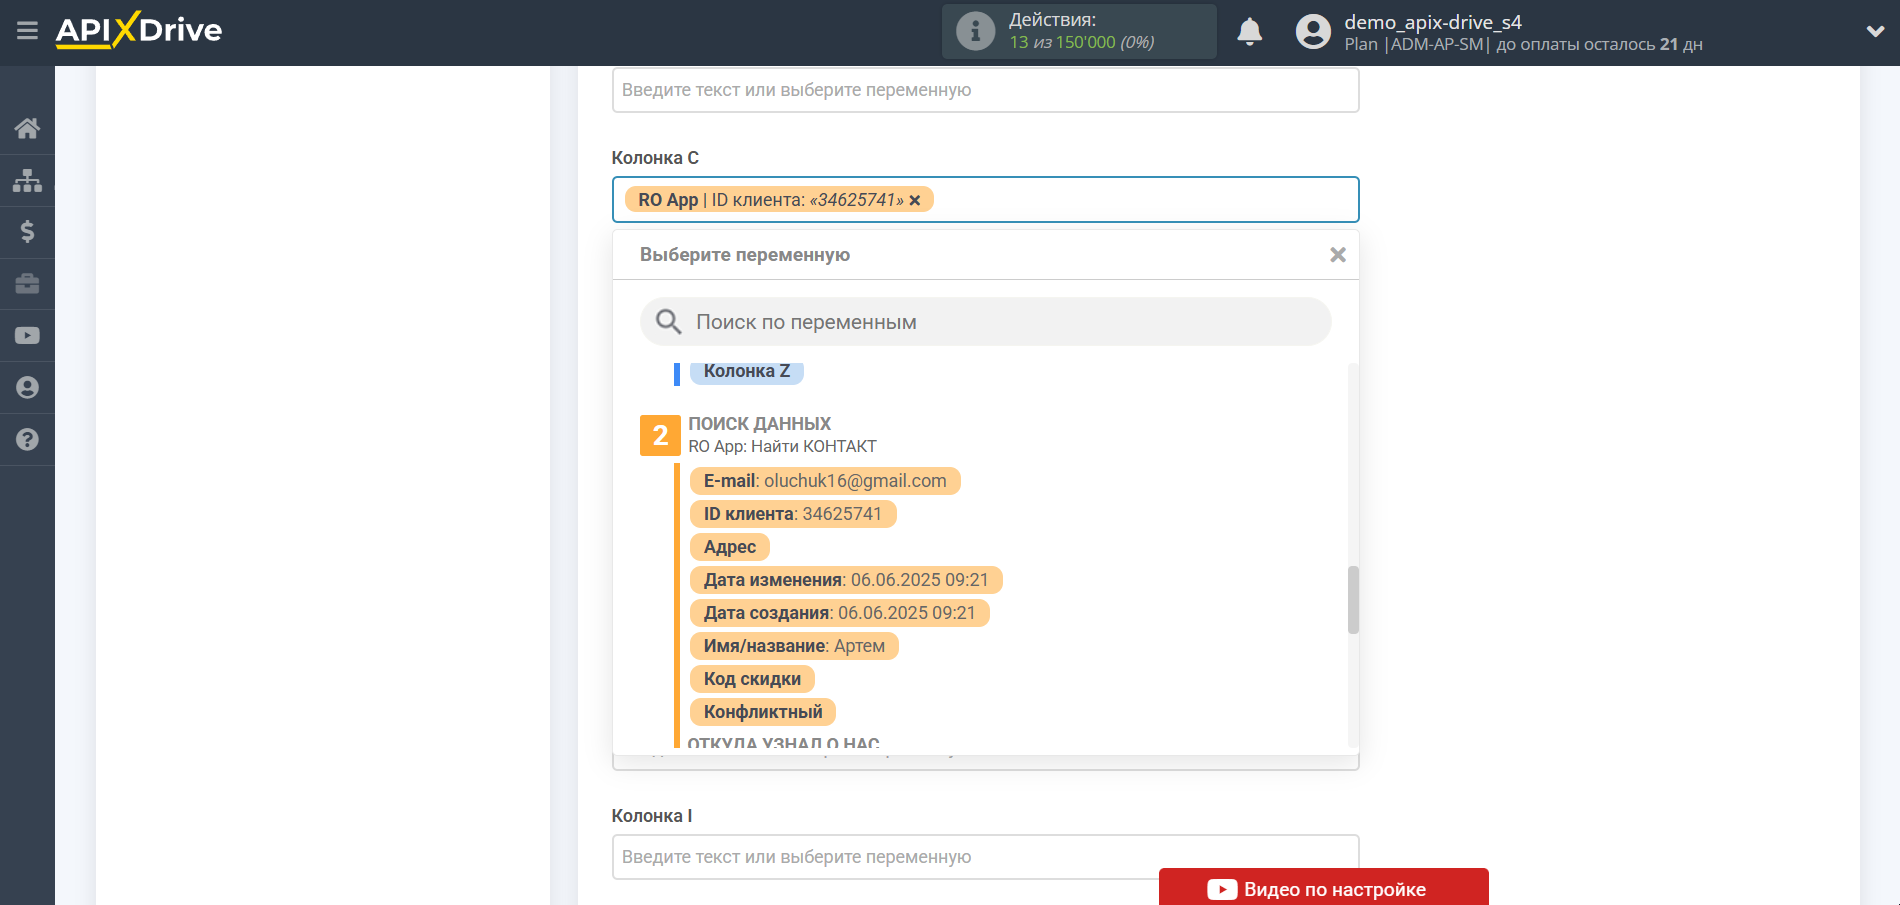Open the hamburger menu
The height and width of the screenshot is (905, 1900).
[27, 31]
